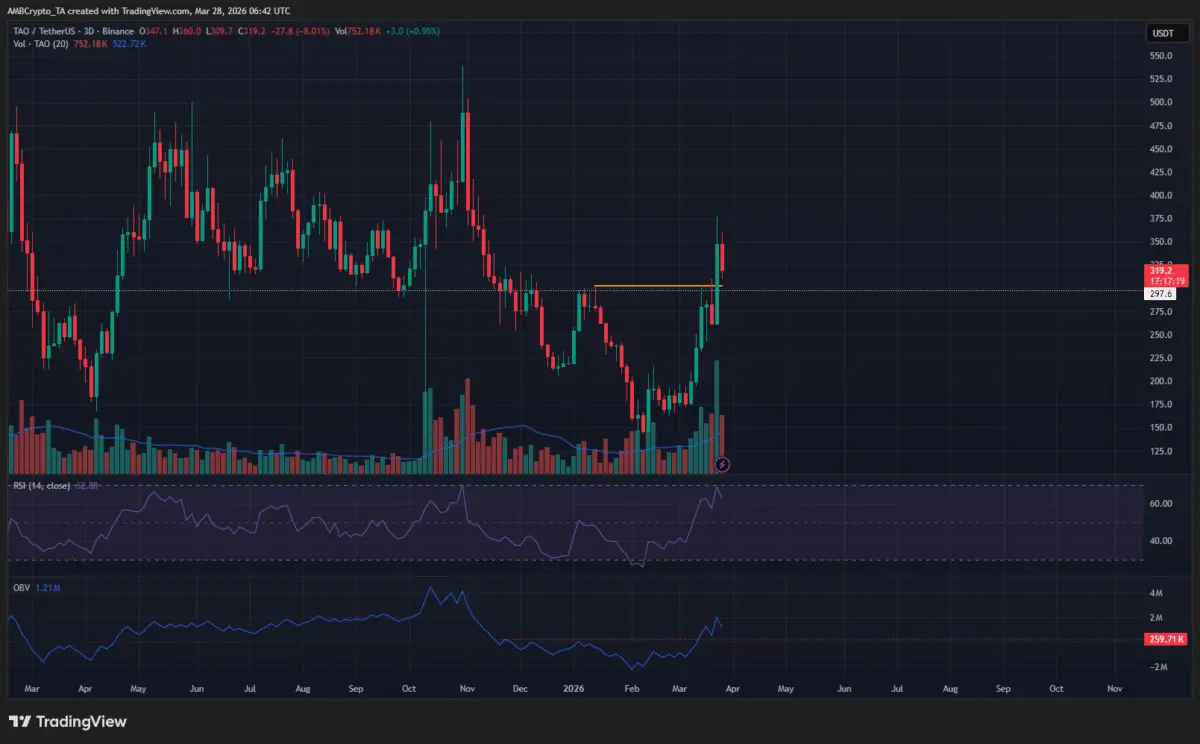The image size is (1200, 744).
Task: Click the 2026 label on the time axis
Action: coord(574,689)
